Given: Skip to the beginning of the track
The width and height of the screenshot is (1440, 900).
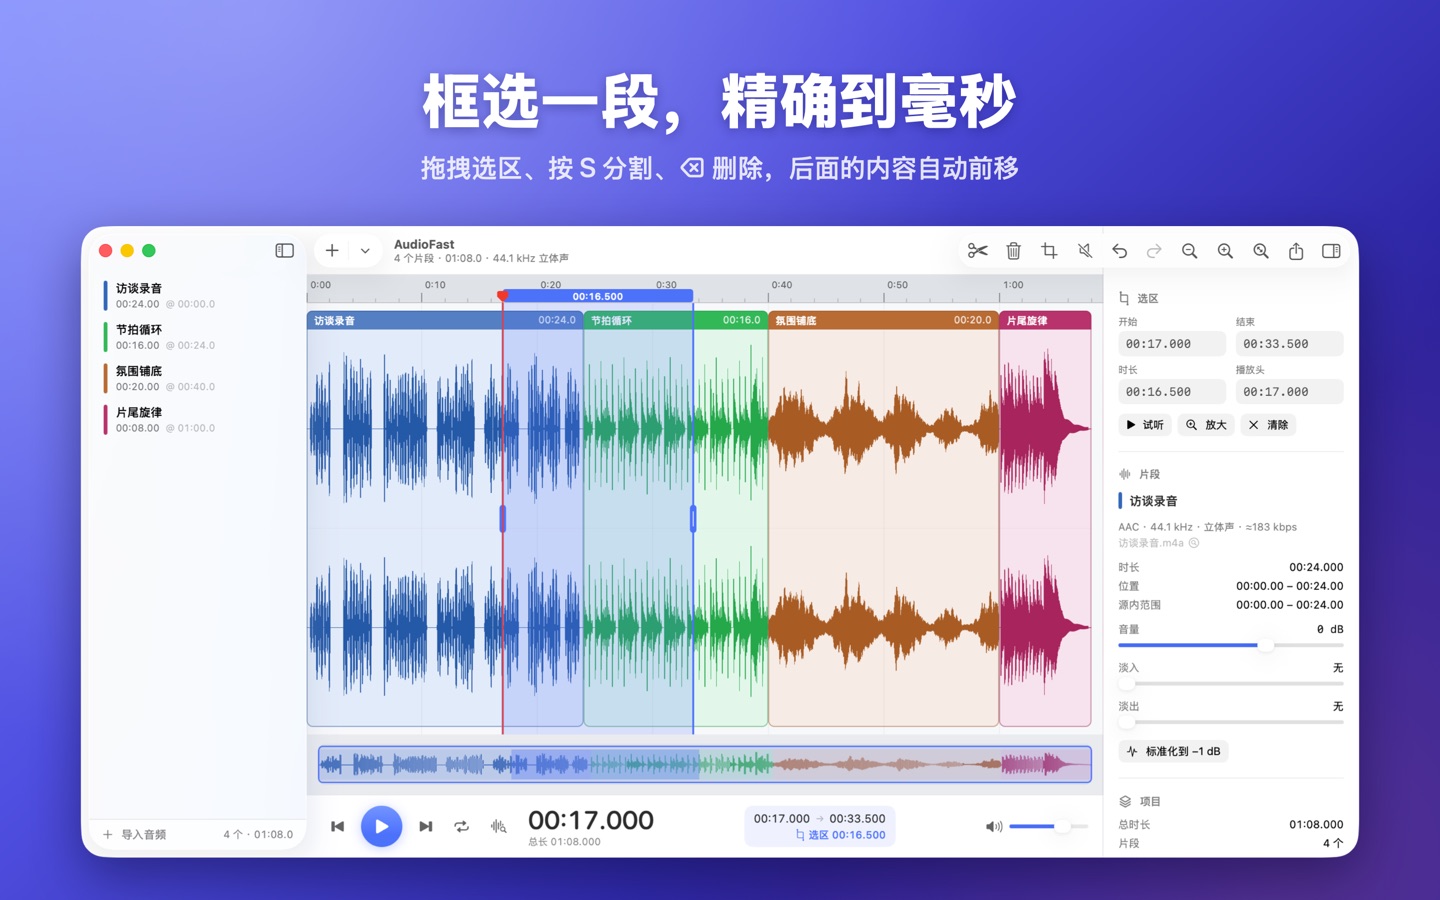Looking at the screenshot, I should pos(338,826).
